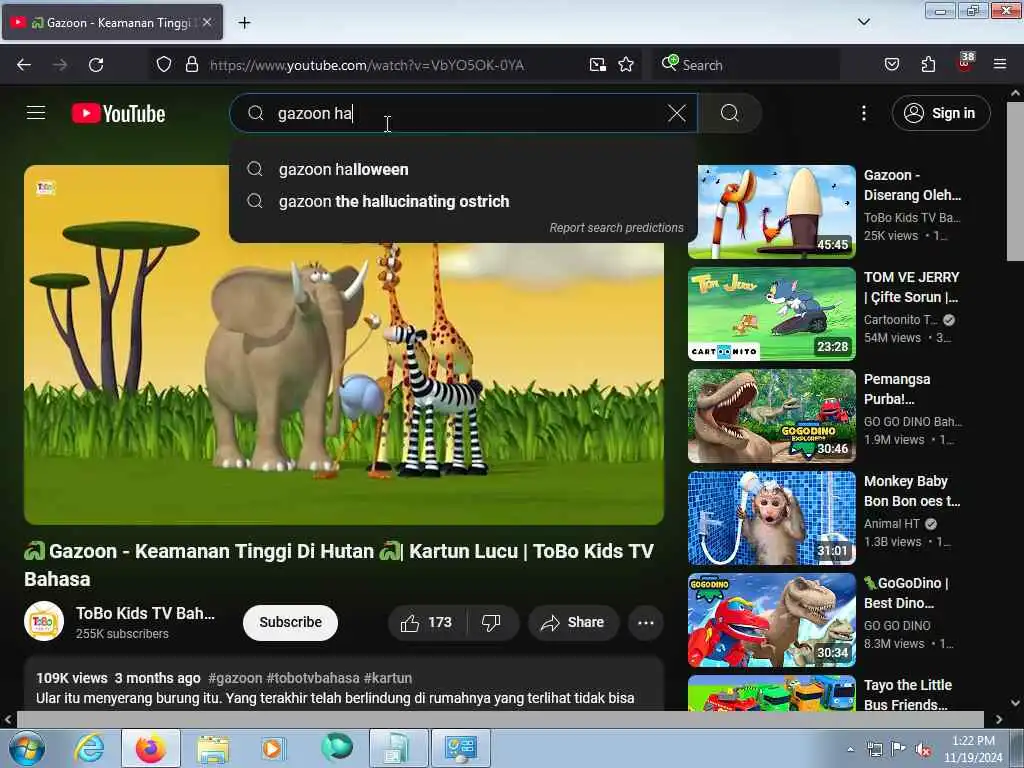Screen dimensions: 1024x768
Task: Click the padlock site information icon
Action: click(x=191, y=65)
